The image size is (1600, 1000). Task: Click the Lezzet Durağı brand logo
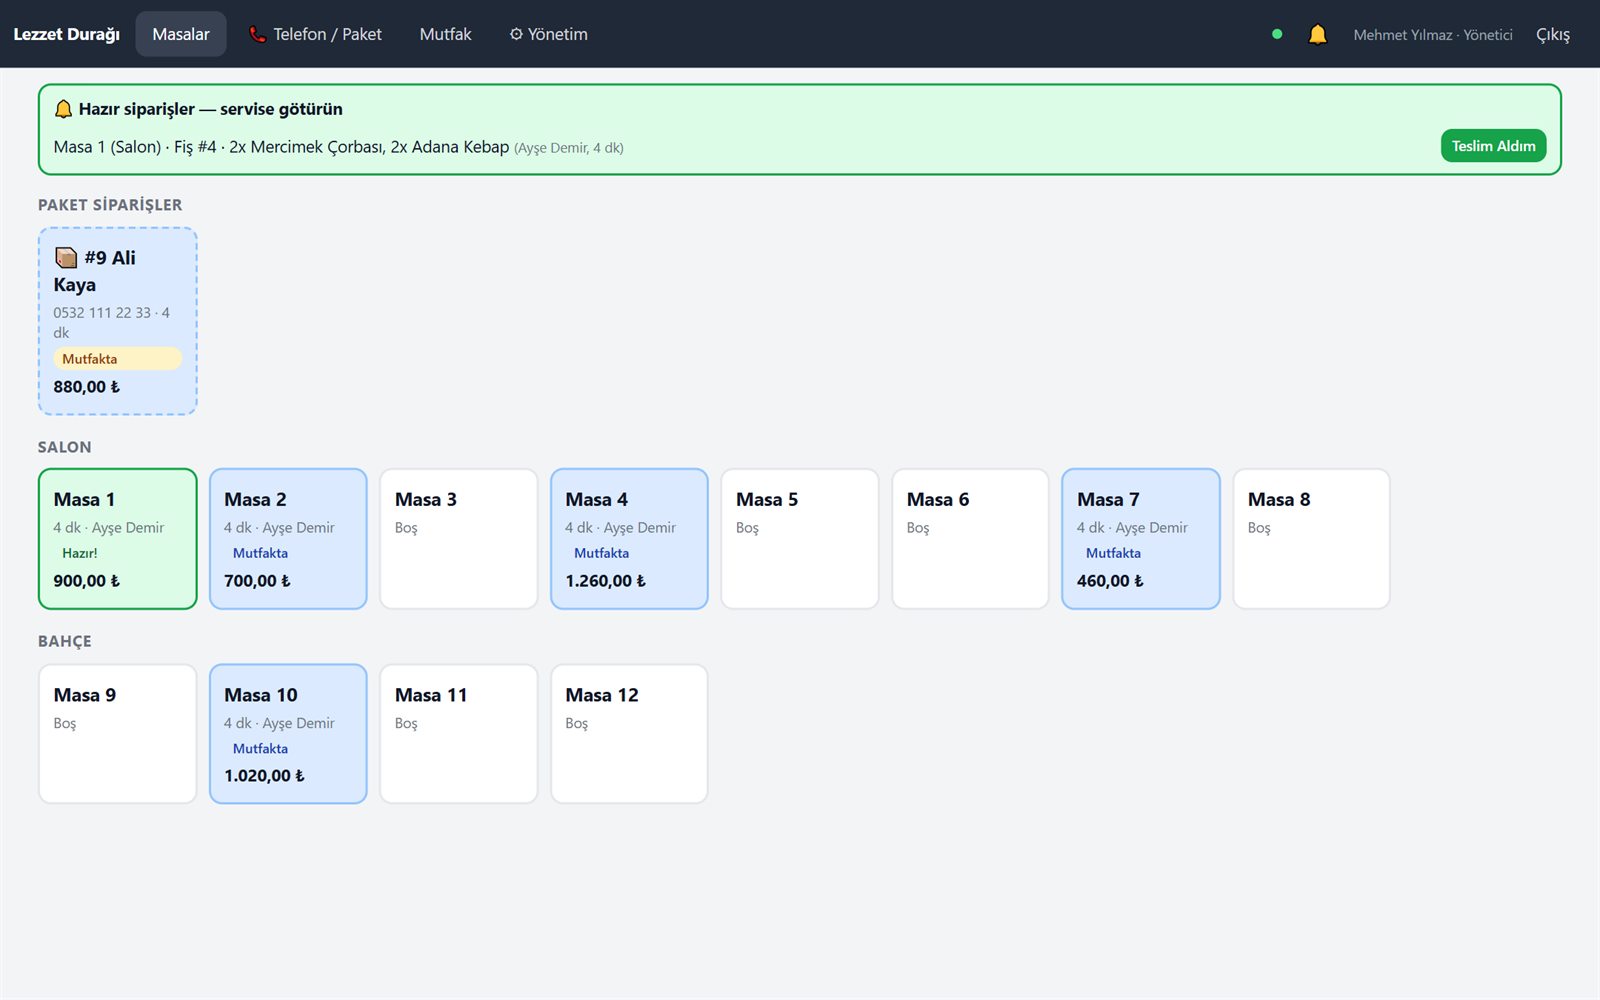pos(66,34)
